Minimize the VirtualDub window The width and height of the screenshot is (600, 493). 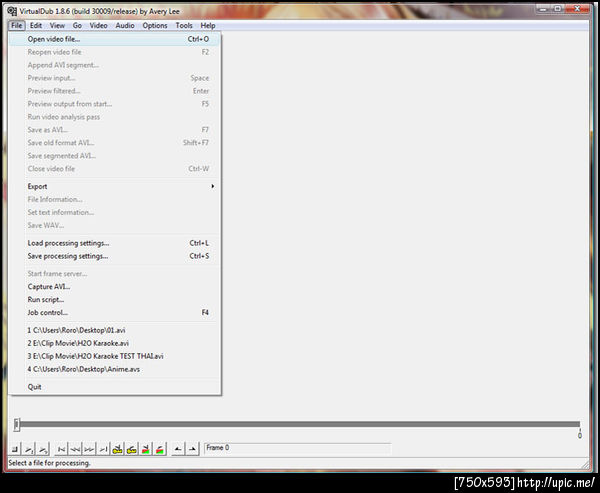click(x=543, y=9)
